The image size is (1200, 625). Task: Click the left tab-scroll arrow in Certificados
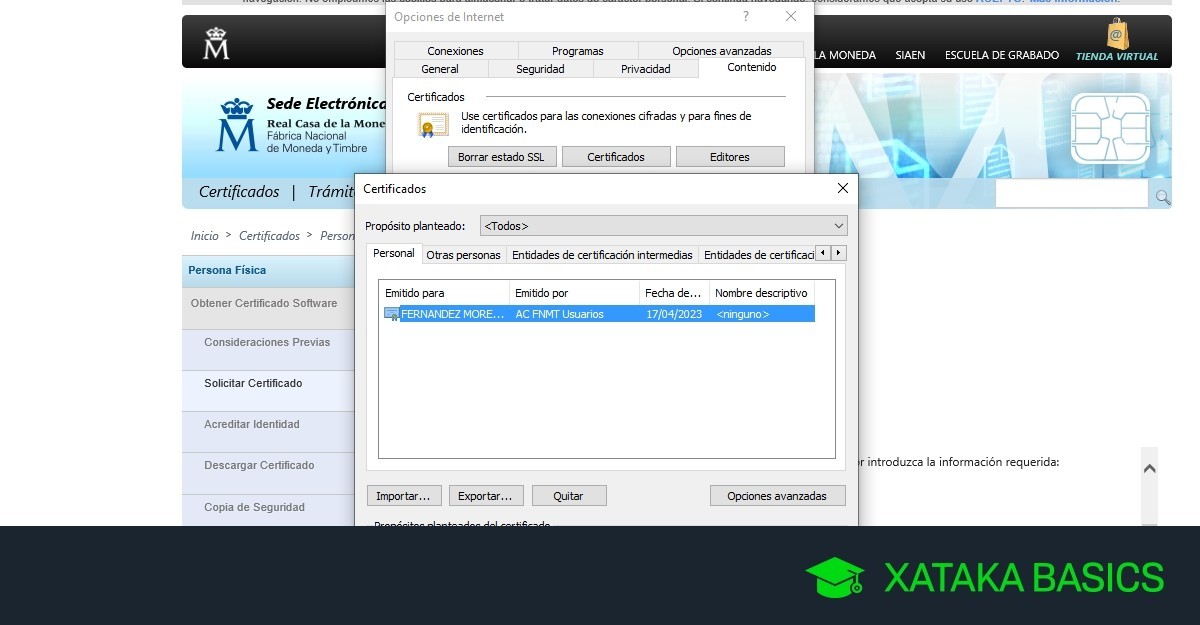coord(821,253)
